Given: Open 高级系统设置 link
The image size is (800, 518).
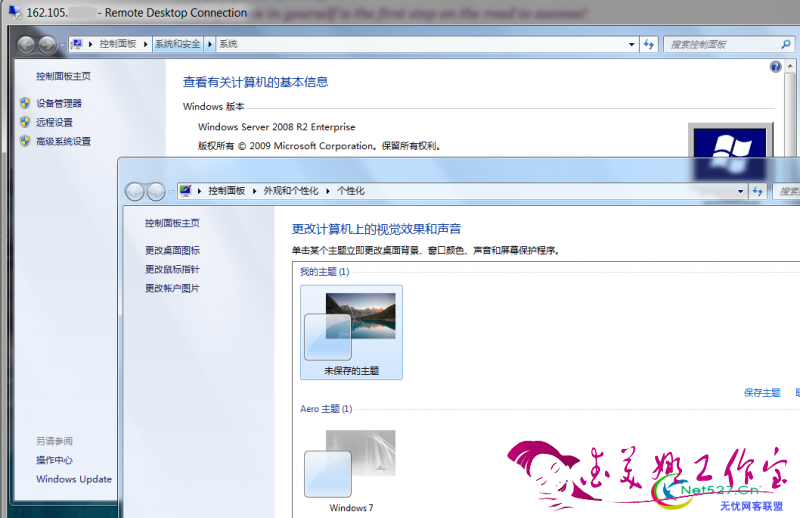Looking at the screenshot, I should coord(63,141).
